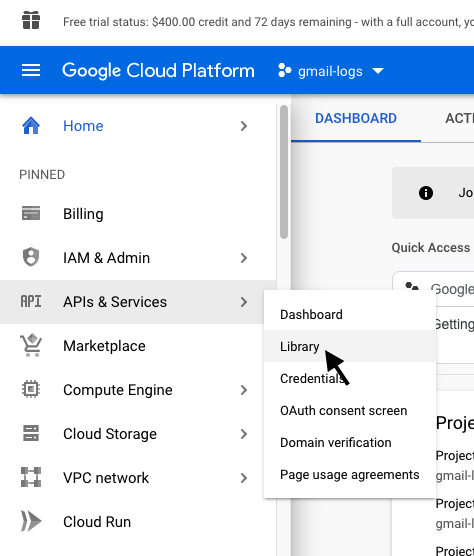Click the gift icon in free trial banner
The width and height of the screenshot is (474, 556).
31,20
